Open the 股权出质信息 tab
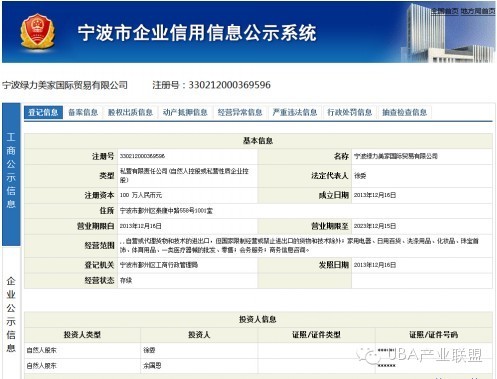Image resolution: width=497 pixels, height=379 pixels. coord(130,112)
